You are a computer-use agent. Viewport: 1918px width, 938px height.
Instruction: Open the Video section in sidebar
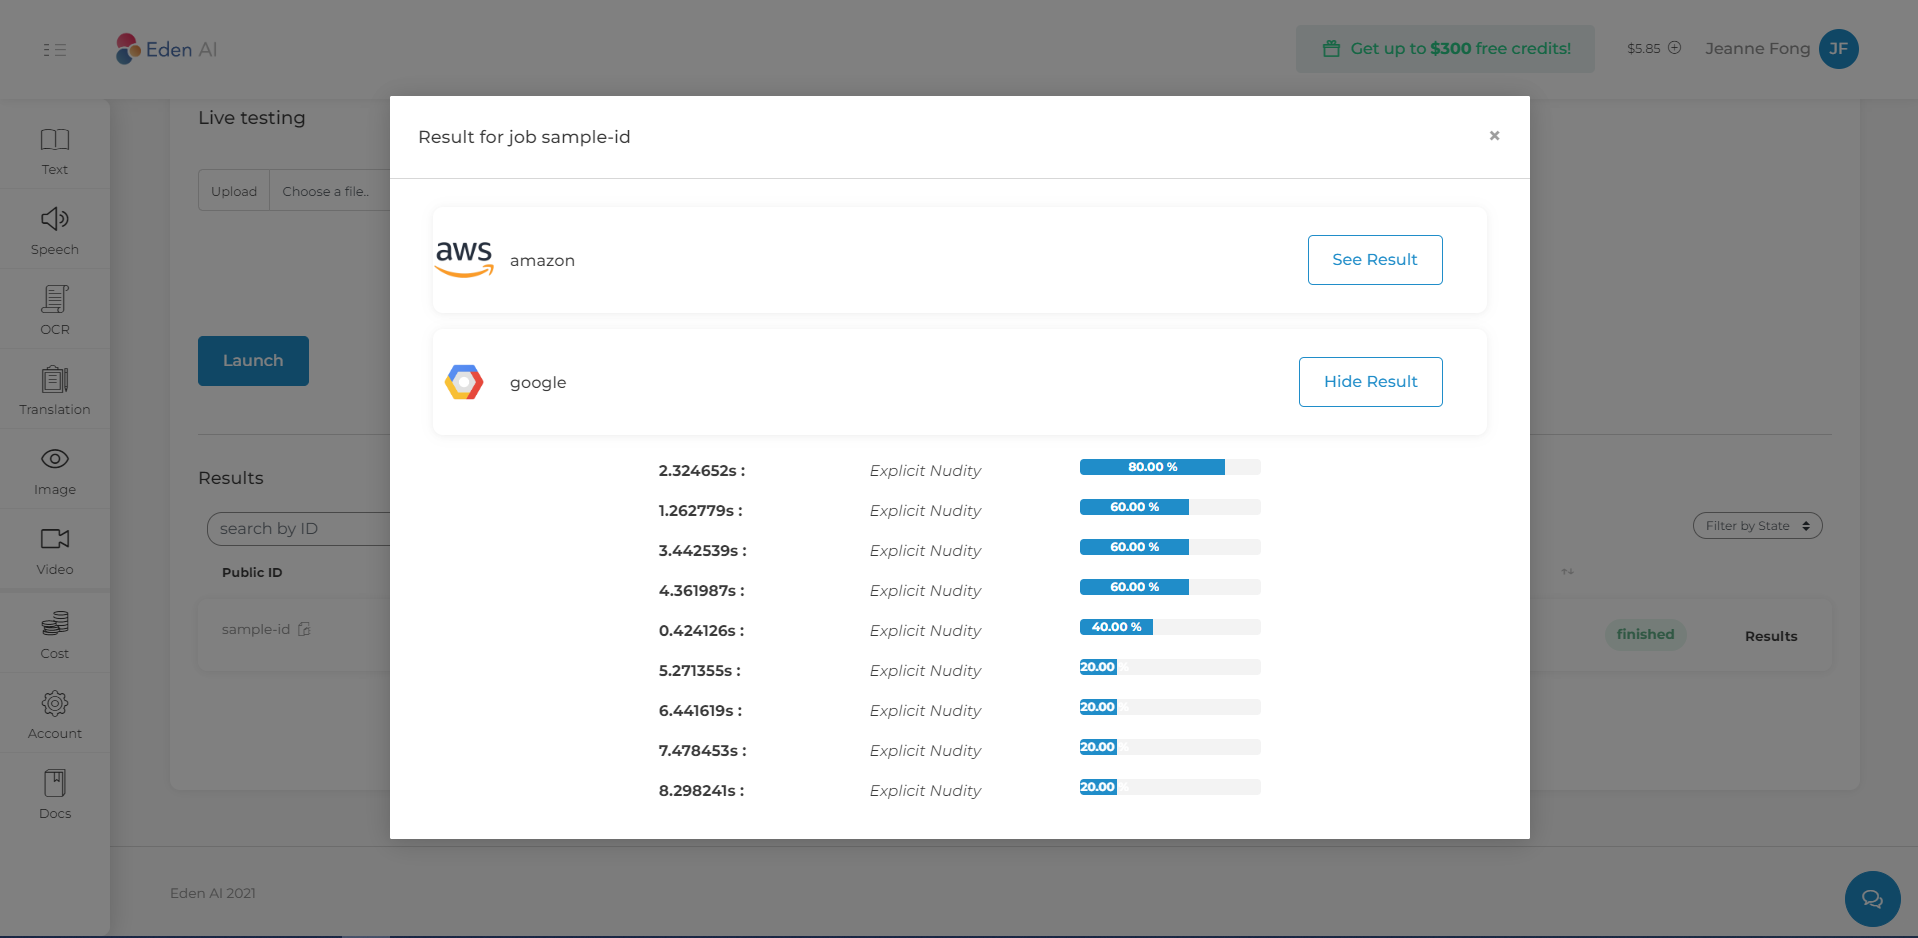(55, 552)
